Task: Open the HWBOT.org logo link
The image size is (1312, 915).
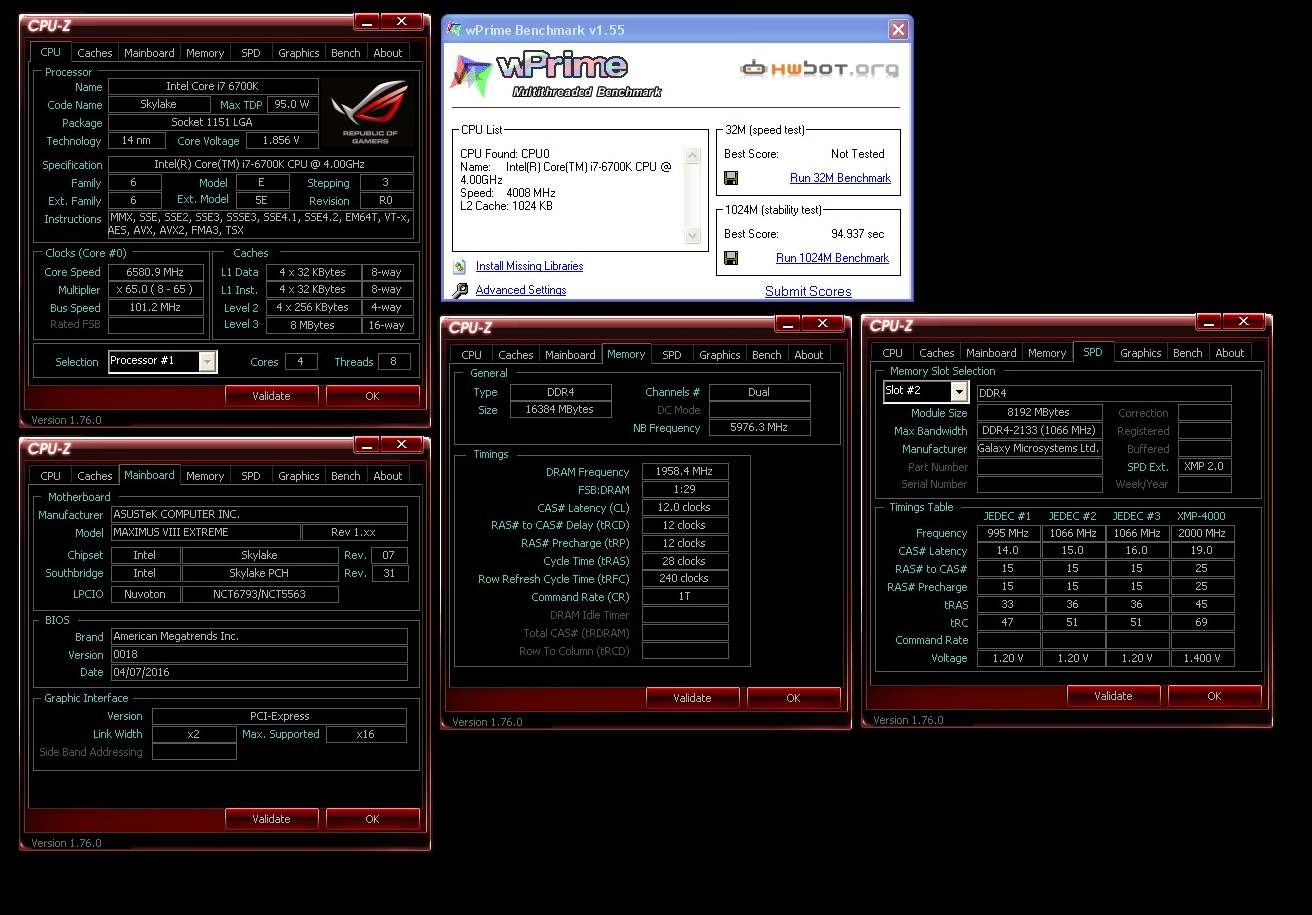Action: tap(819, 69)
